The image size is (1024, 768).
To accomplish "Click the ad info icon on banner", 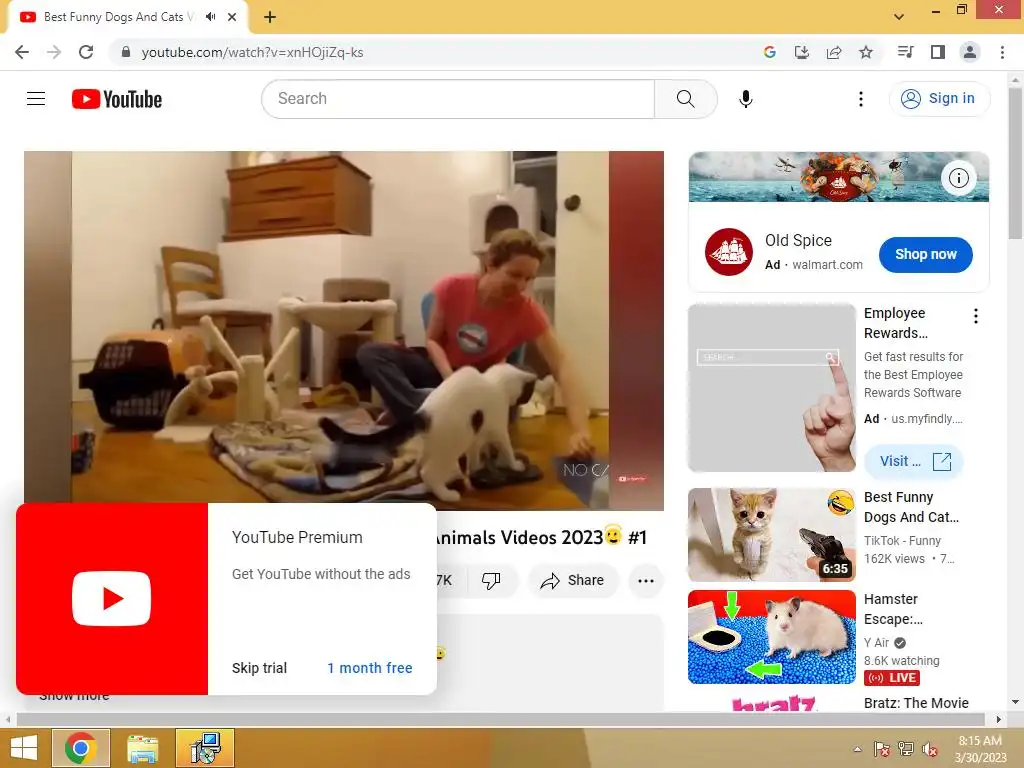I will 958,178.
